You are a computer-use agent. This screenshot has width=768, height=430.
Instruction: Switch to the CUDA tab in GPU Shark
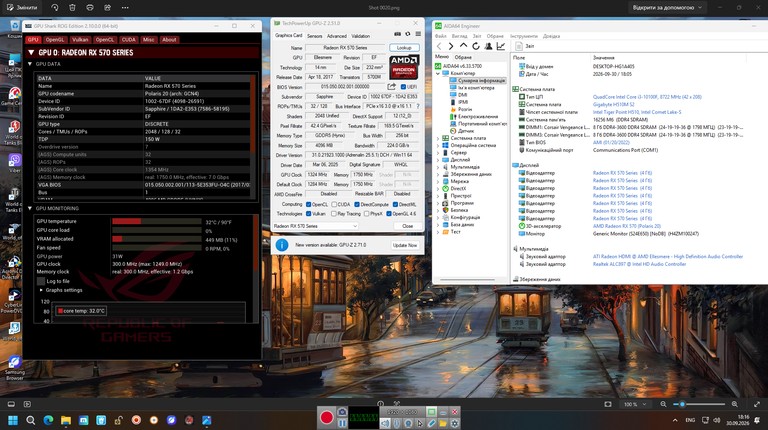(129, 40)
